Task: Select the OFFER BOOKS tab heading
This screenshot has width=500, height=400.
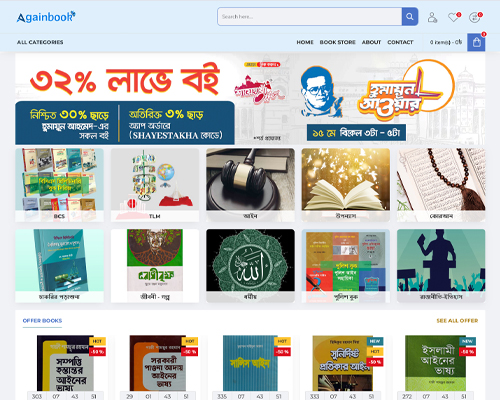Action: 42,321
